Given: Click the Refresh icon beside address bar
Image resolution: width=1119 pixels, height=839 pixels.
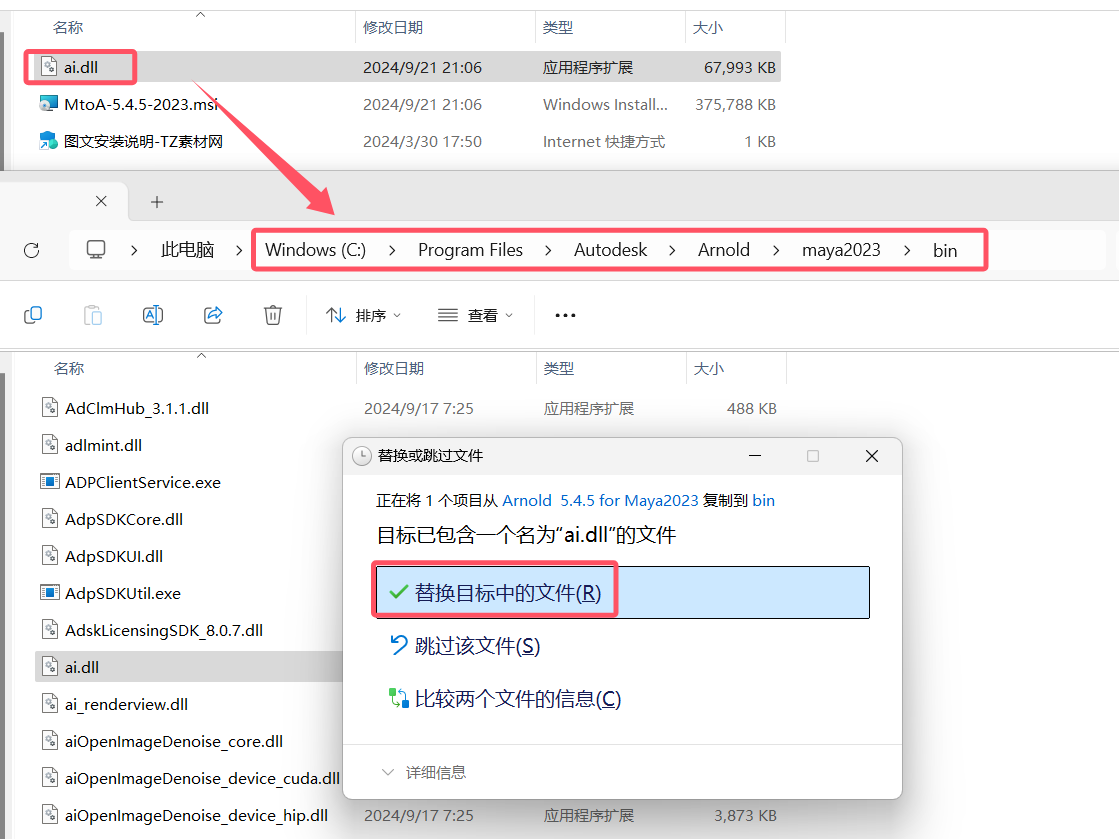Looking at the screenshot, I should (32, 250).
